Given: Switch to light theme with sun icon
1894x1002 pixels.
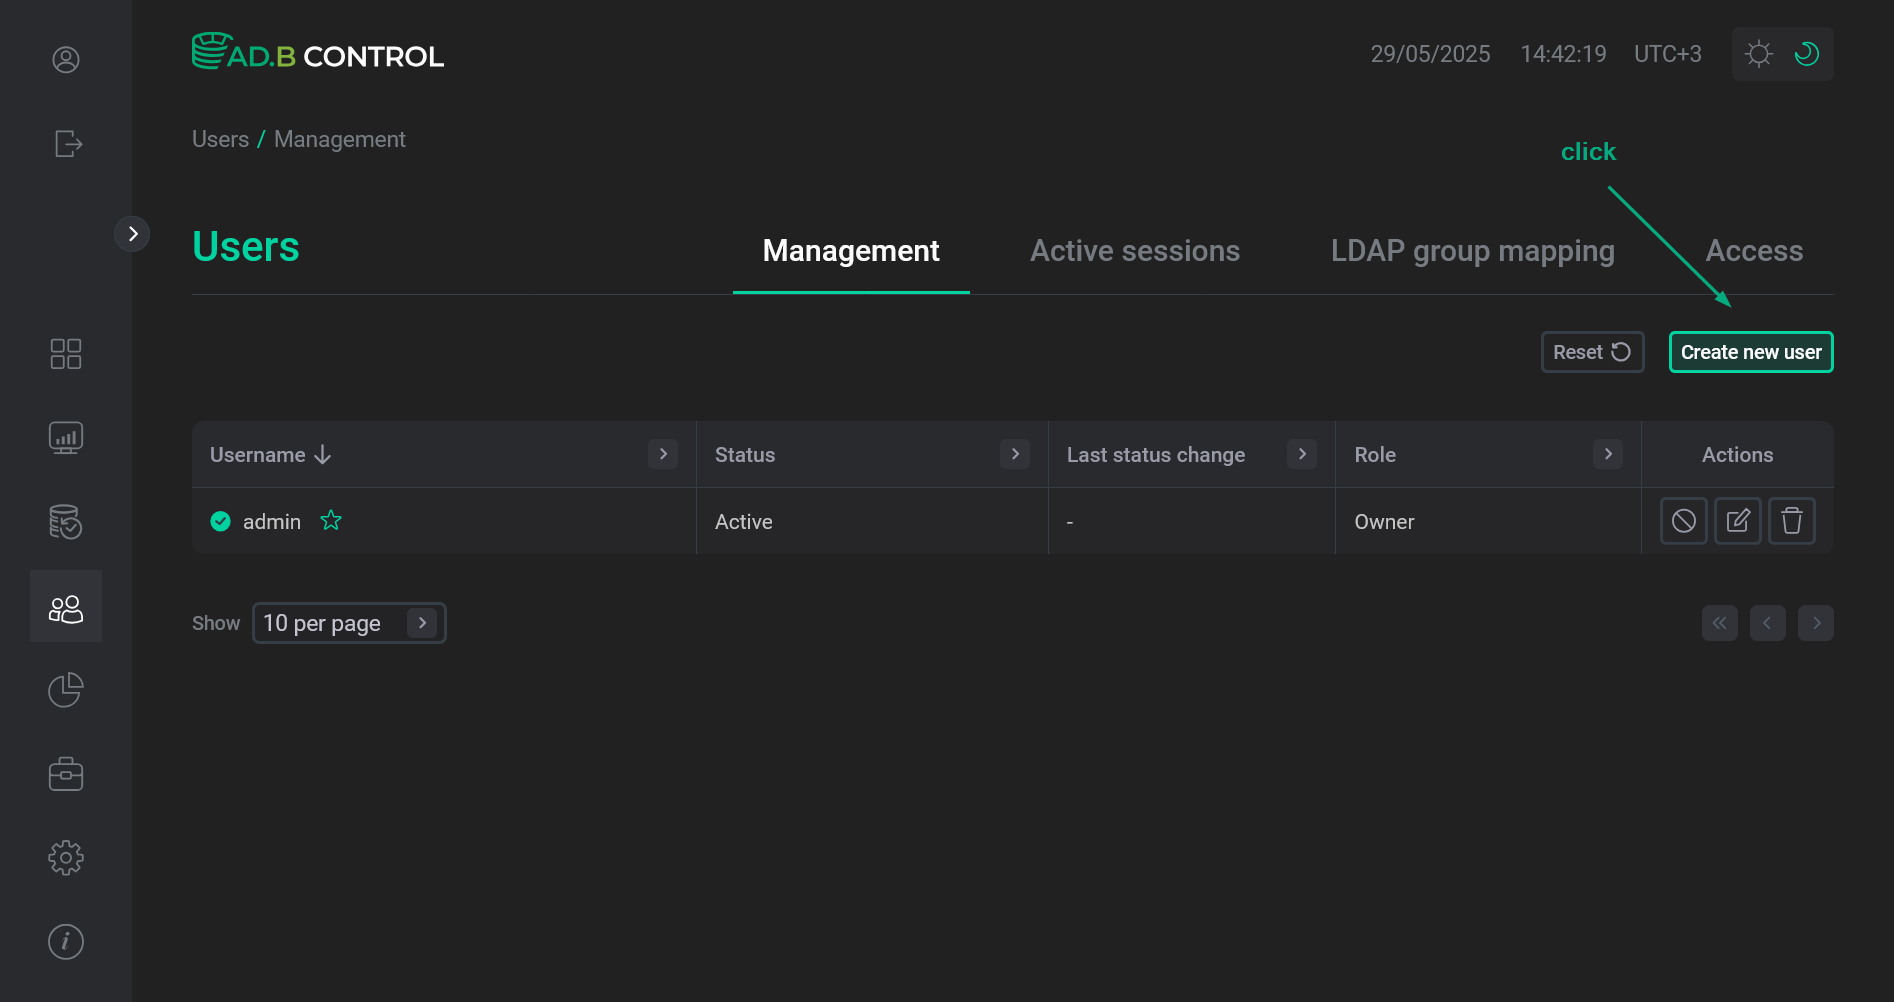Looking at the screenshot, I should pos(1759,53).
